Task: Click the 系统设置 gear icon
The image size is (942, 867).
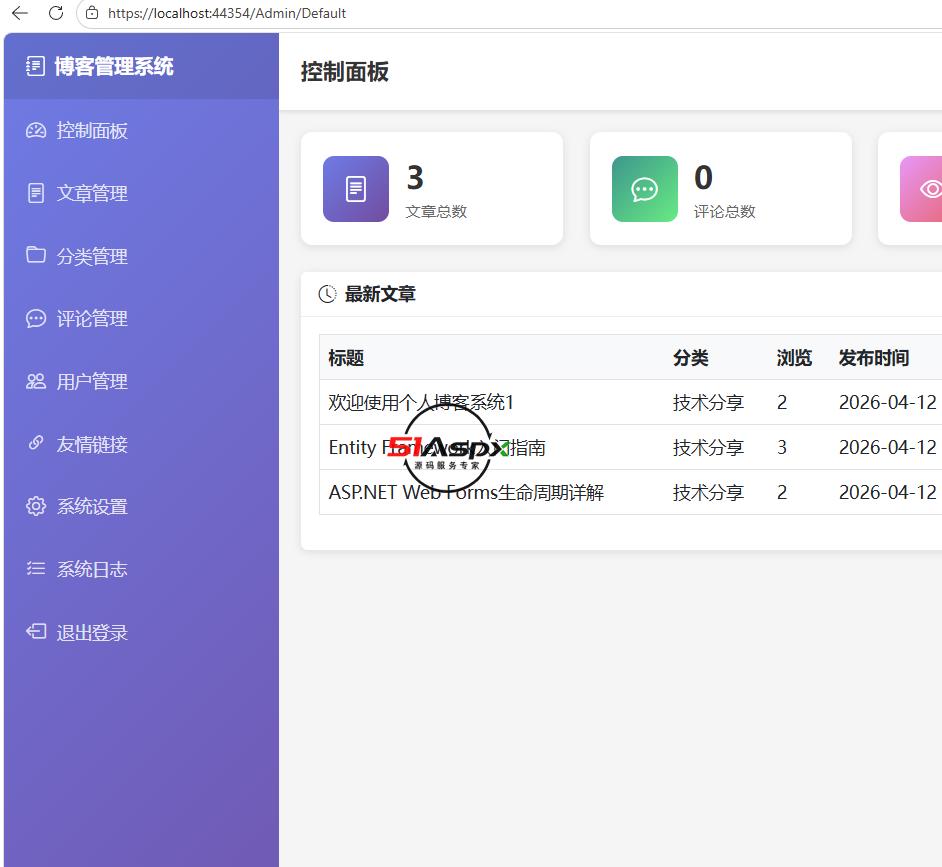Action: 36,506
